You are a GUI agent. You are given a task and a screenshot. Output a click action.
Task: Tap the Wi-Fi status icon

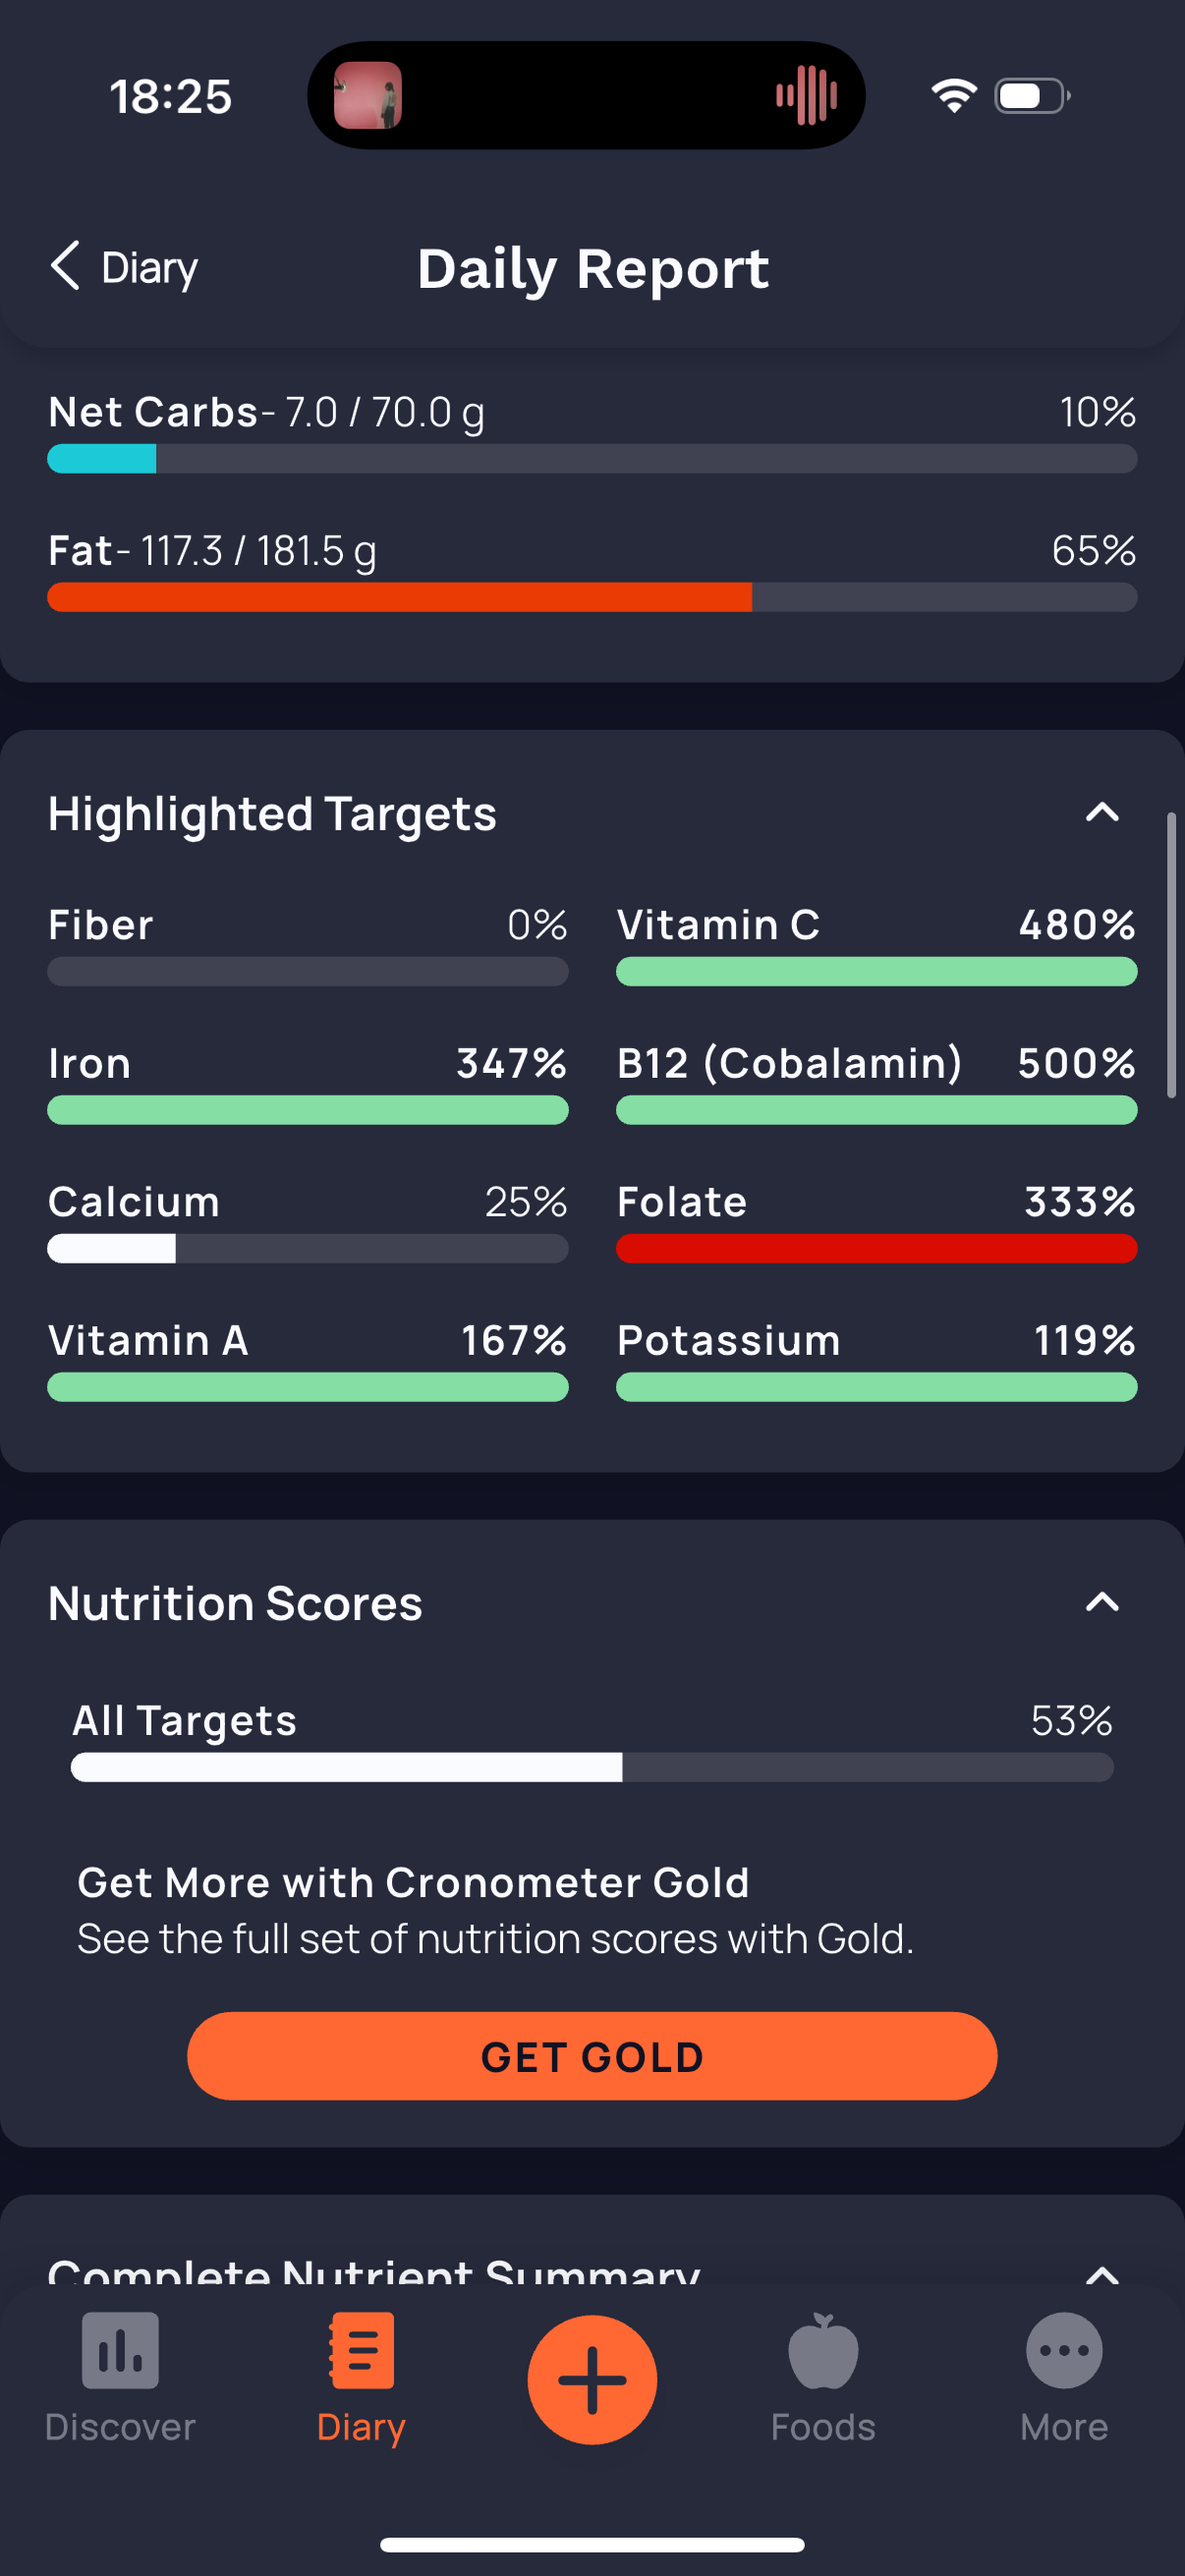[x=953, y=95]
